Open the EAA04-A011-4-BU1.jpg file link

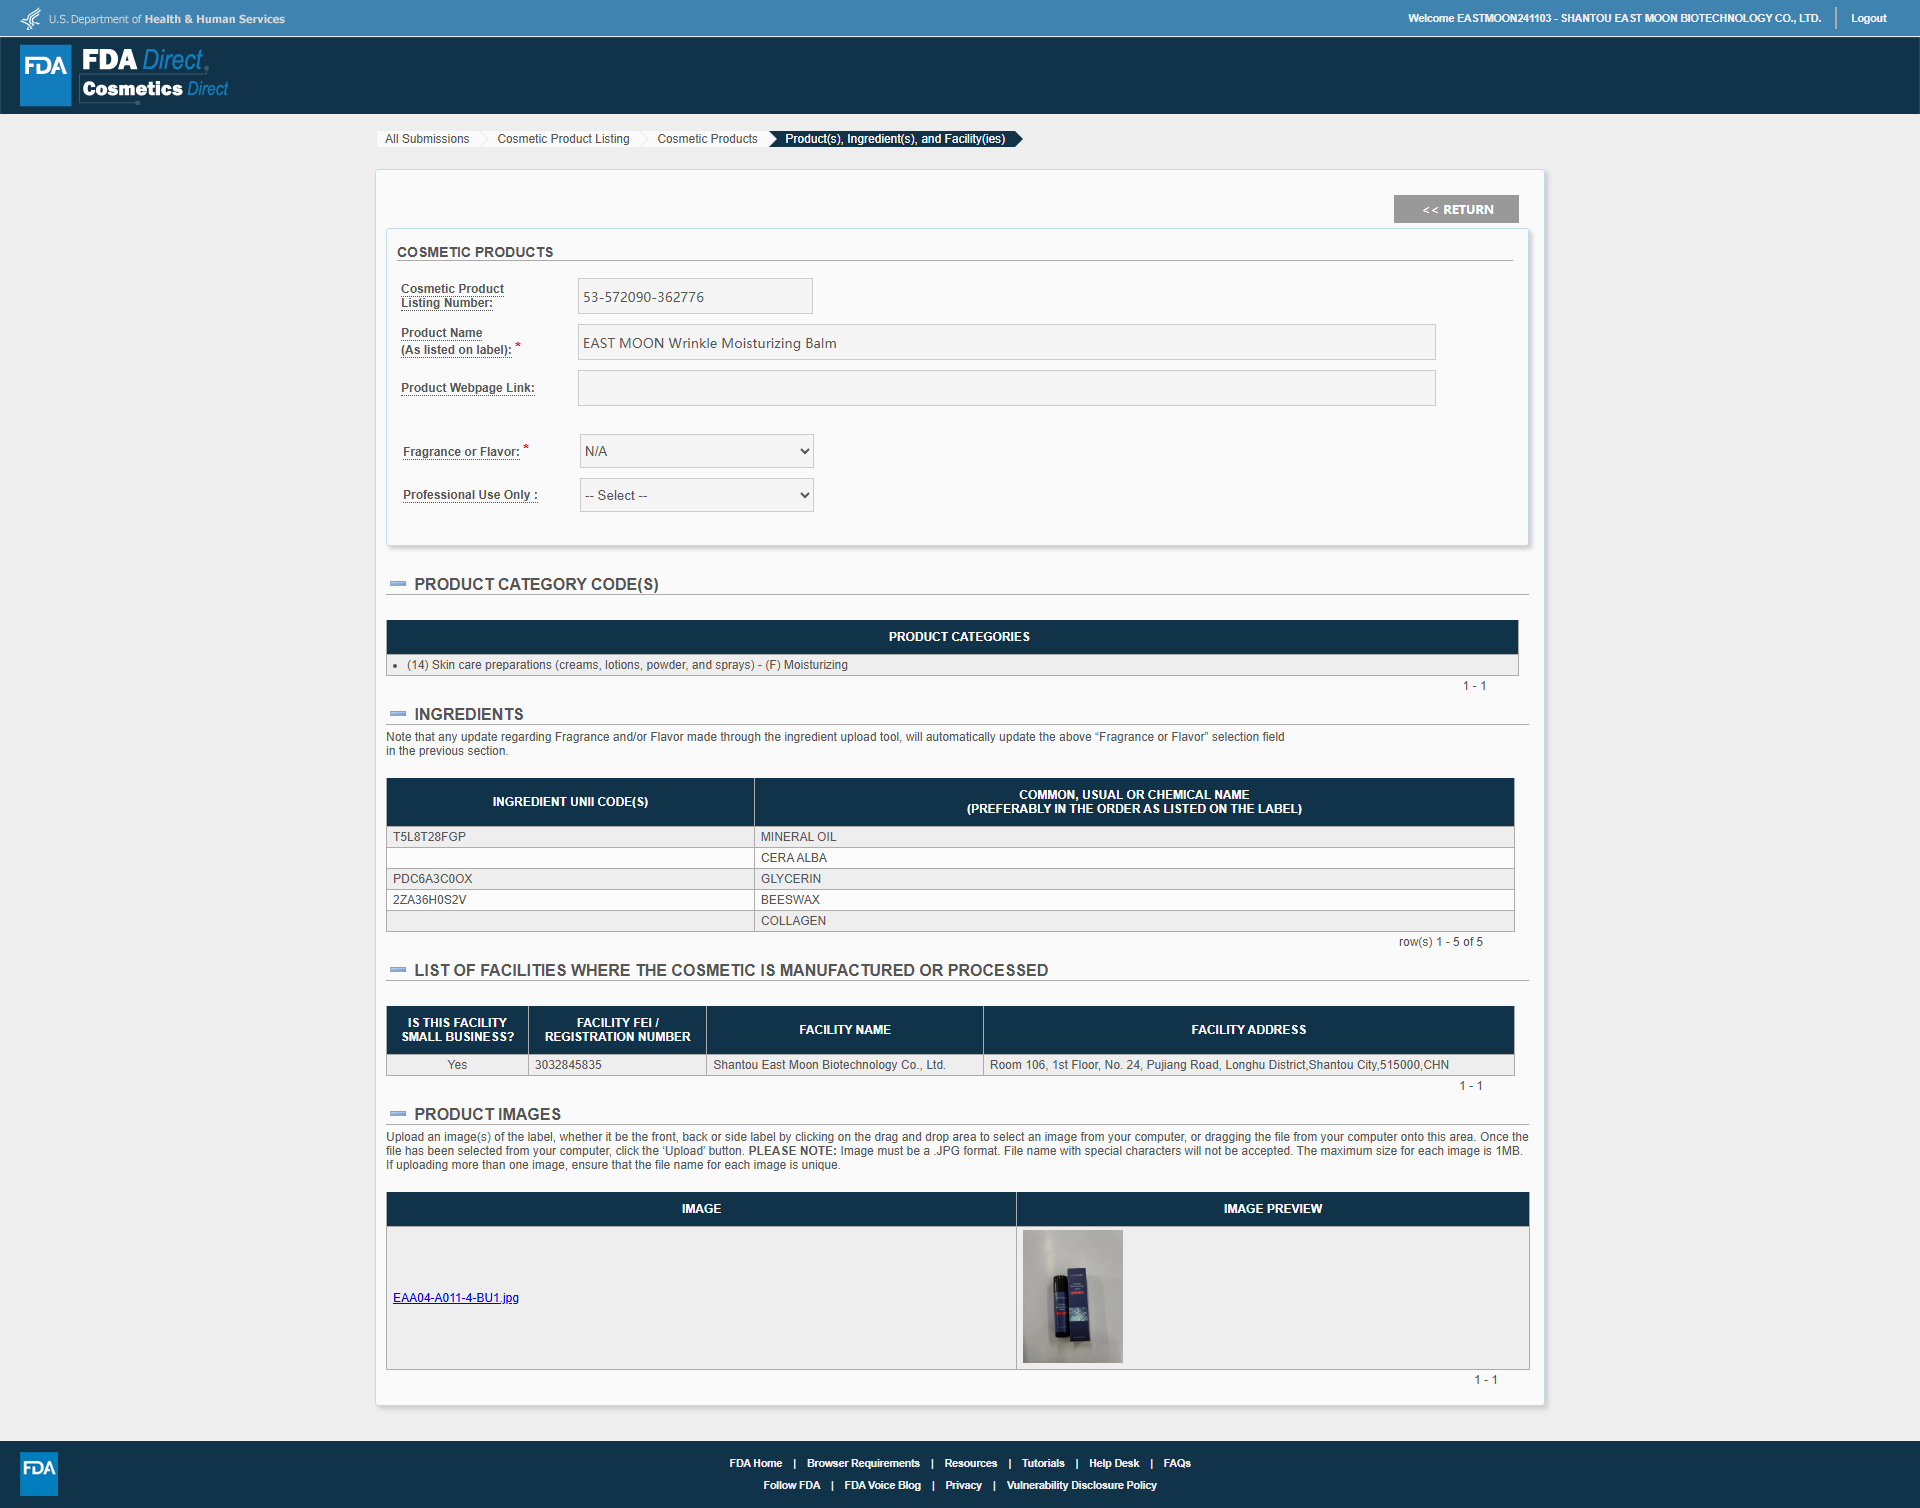456,1298
